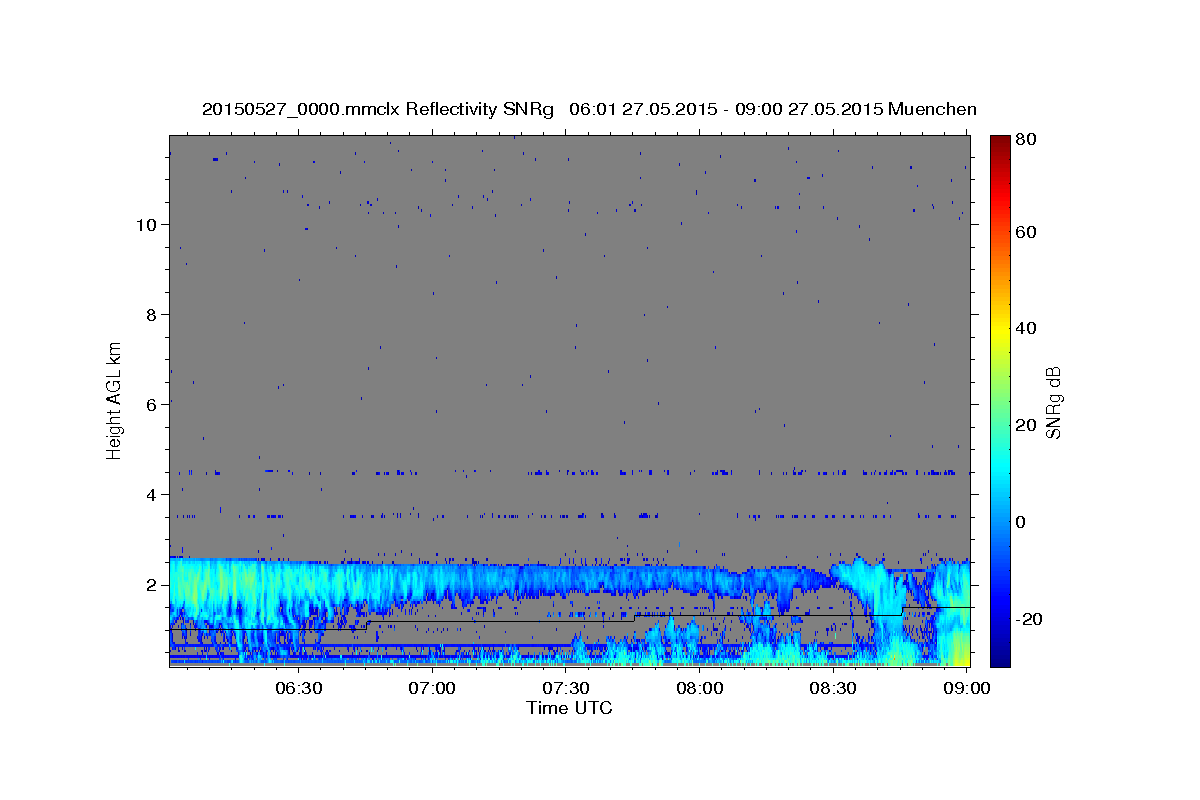Click the 08:30 time axis label
The width and height of the screenshot is (1200, 800).
pyautogui.click(x=834, y=689)
